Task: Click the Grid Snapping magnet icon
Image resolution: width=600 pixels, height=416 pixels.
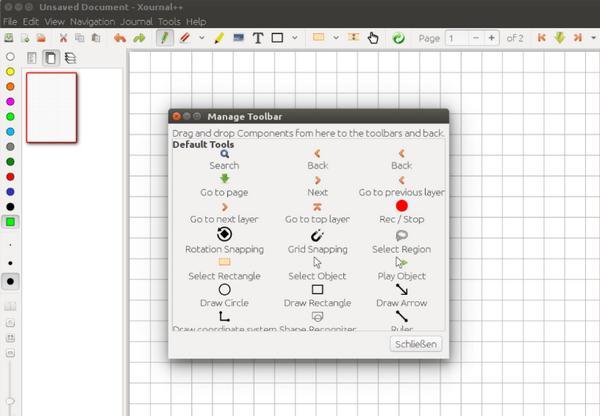Action: pyautogui.click(x=317, y=235)
